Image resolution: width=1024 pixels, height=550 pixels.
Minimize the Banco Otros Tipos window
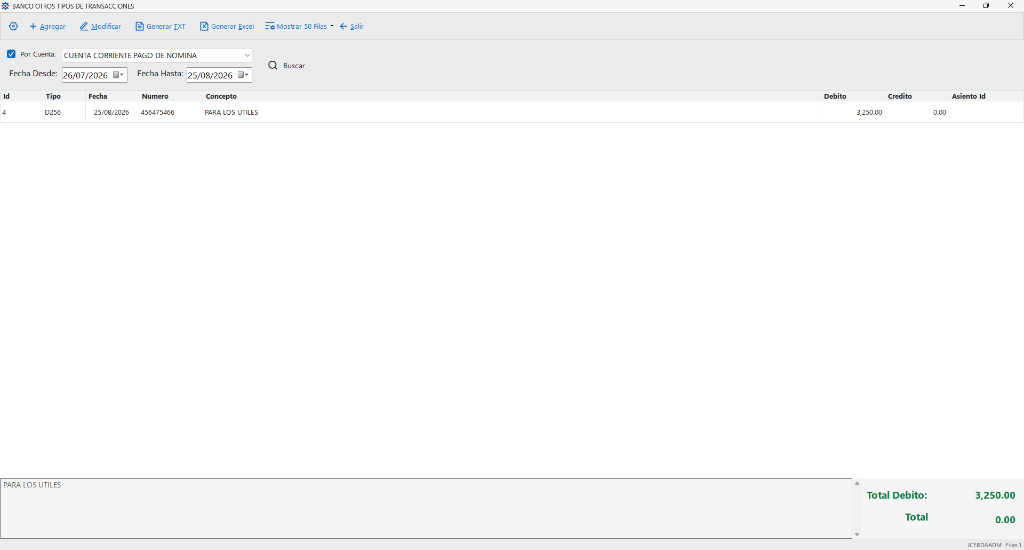click(x=962, y=5)
